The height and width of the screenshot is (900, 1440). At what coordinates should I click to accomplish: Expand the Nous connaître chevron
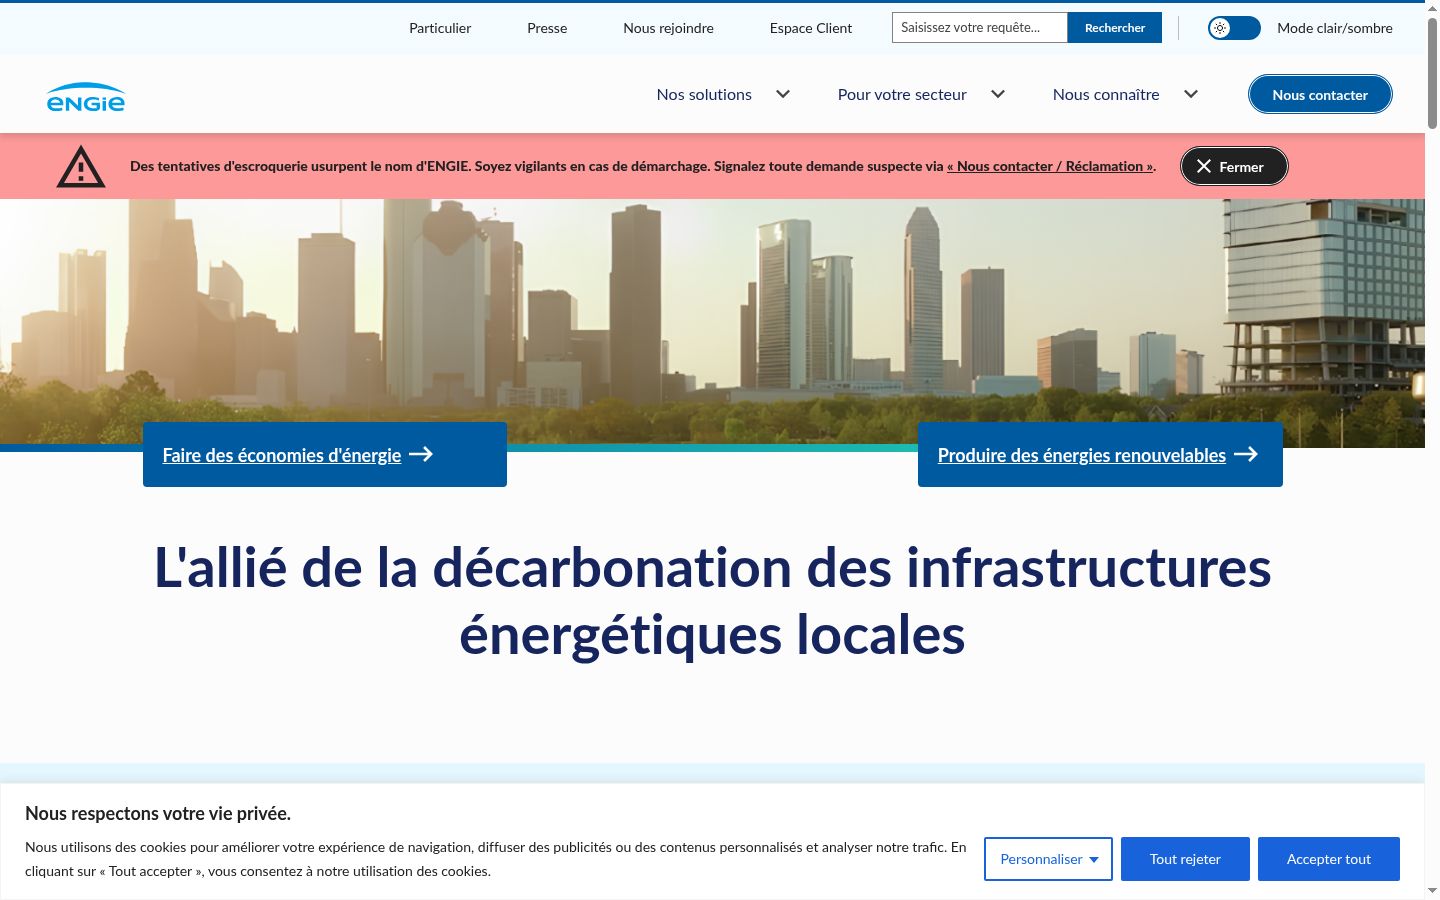[1191, 94]
